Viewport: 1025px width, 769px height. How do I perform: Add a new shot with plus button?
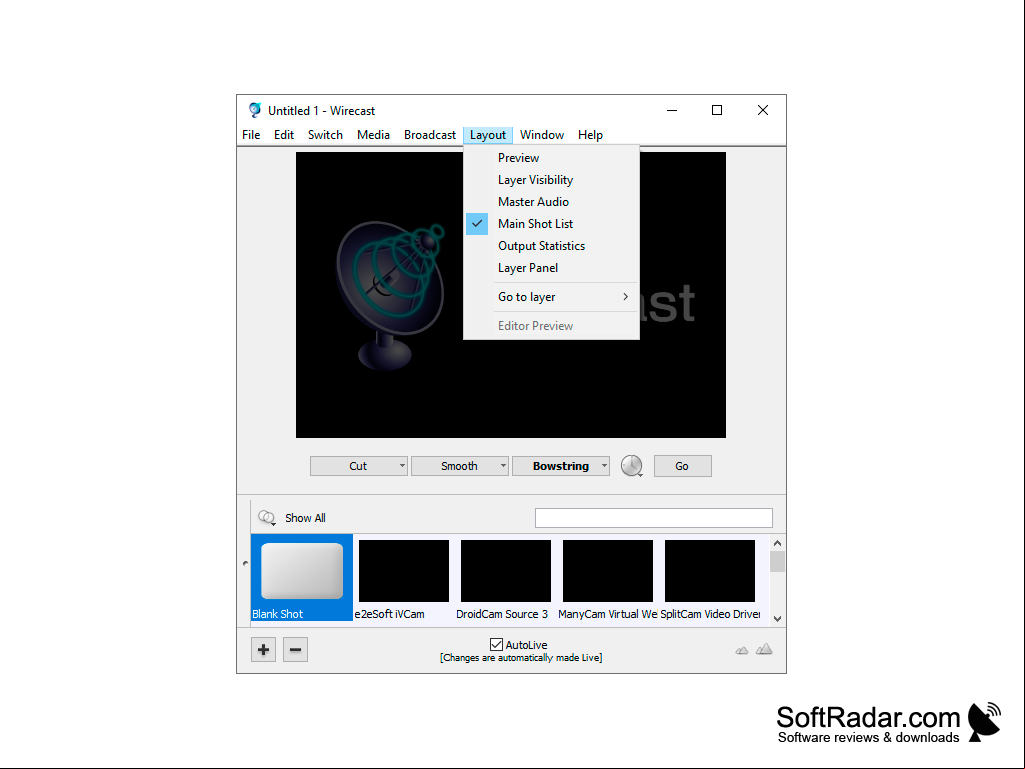(263, 649)
